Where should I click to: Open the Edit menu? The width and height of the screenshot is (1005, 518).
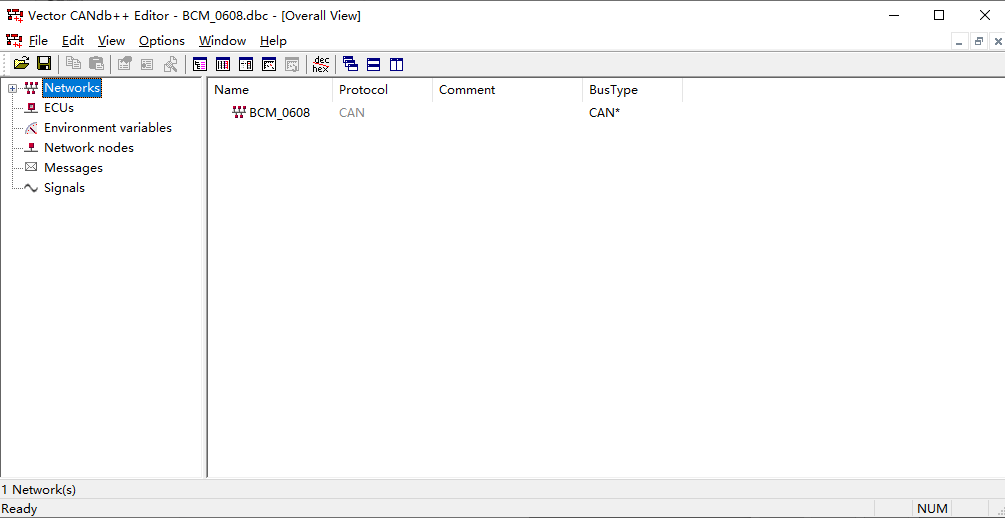(x=73, y=40)
